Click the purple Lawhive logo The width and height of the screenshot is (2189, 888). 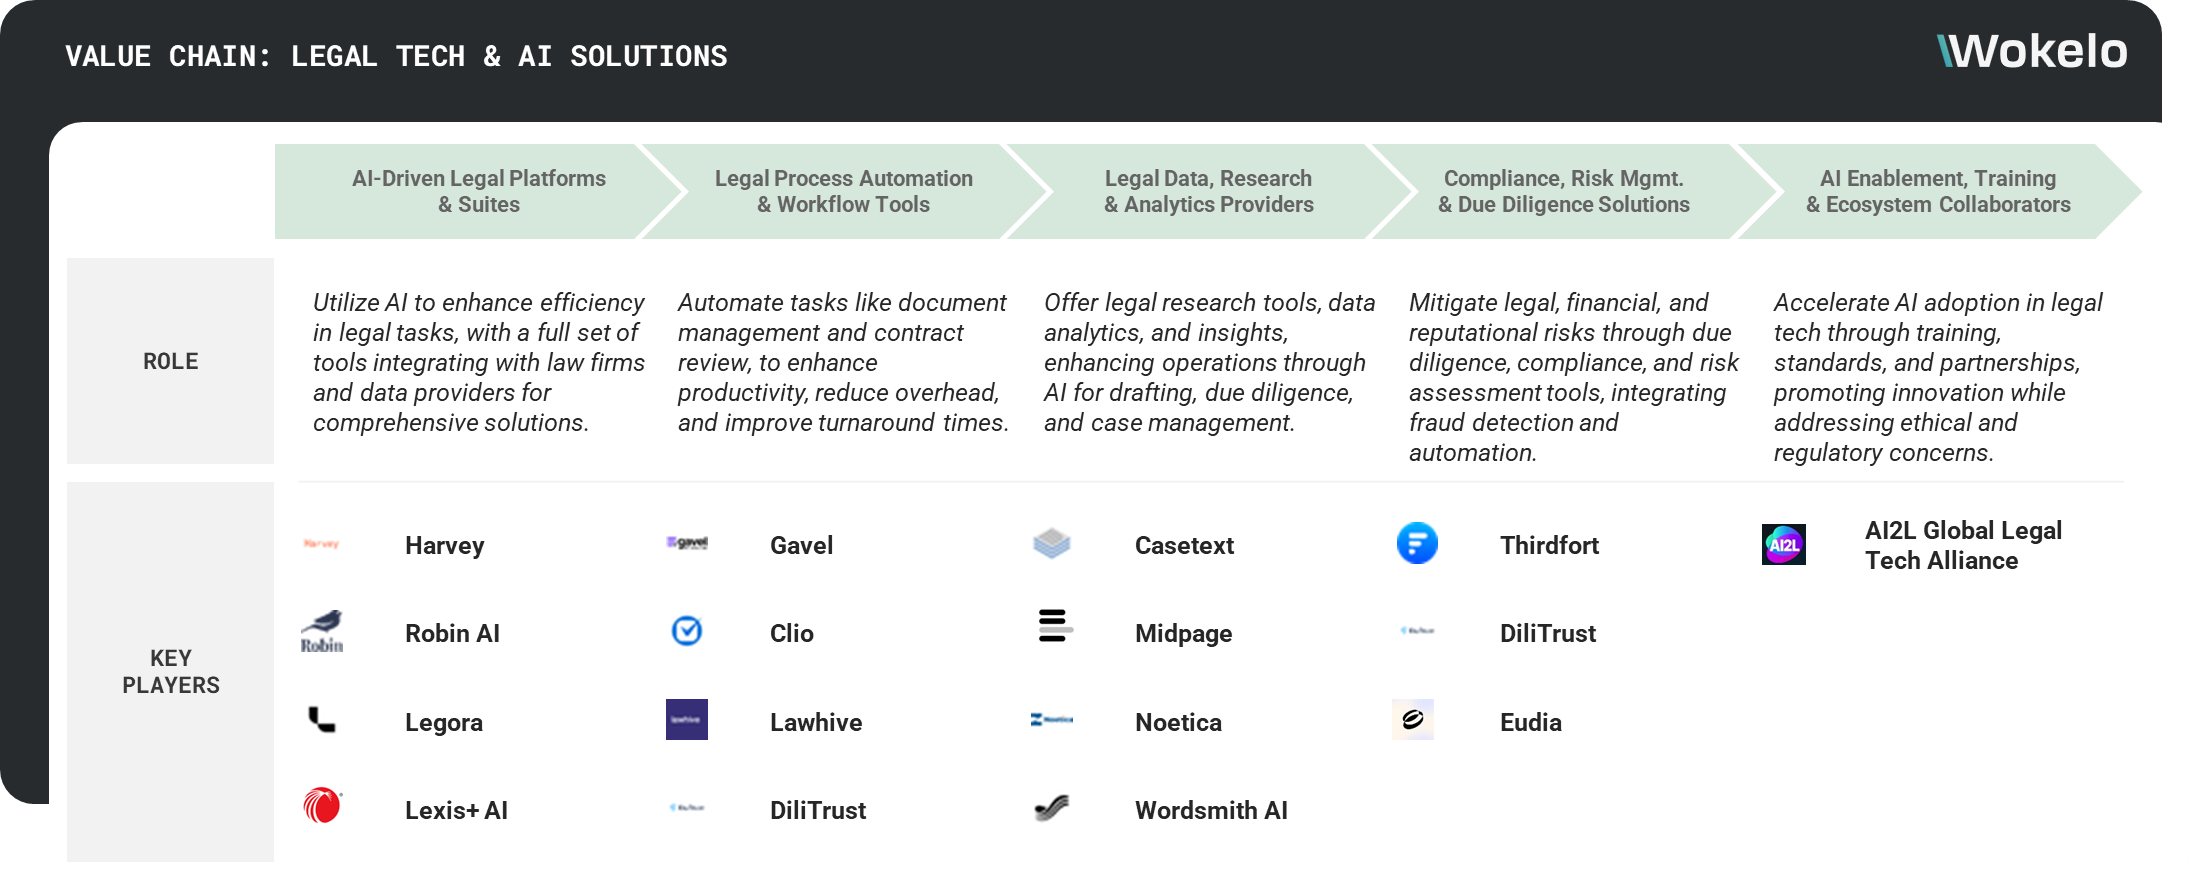(687, 720)
